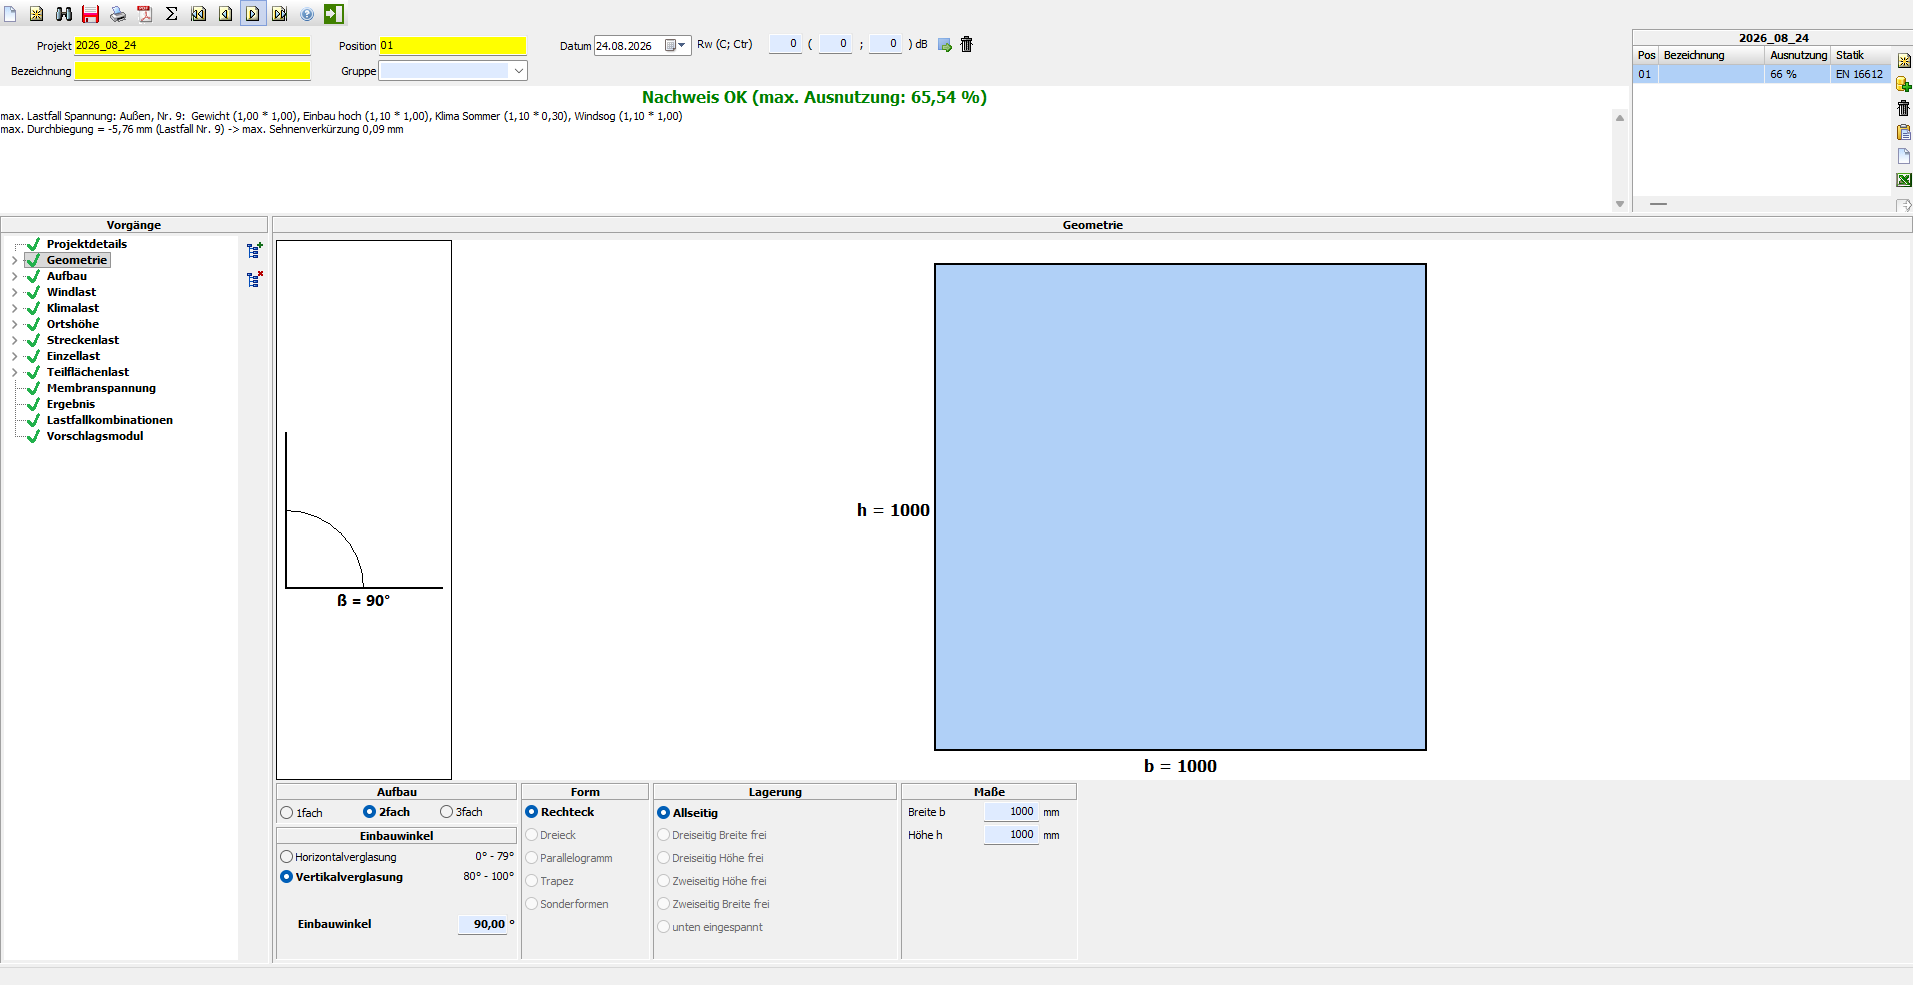Click the results text scrollbar up arrow
Screen dimensions: 1913x985
tap(1620, 118)
